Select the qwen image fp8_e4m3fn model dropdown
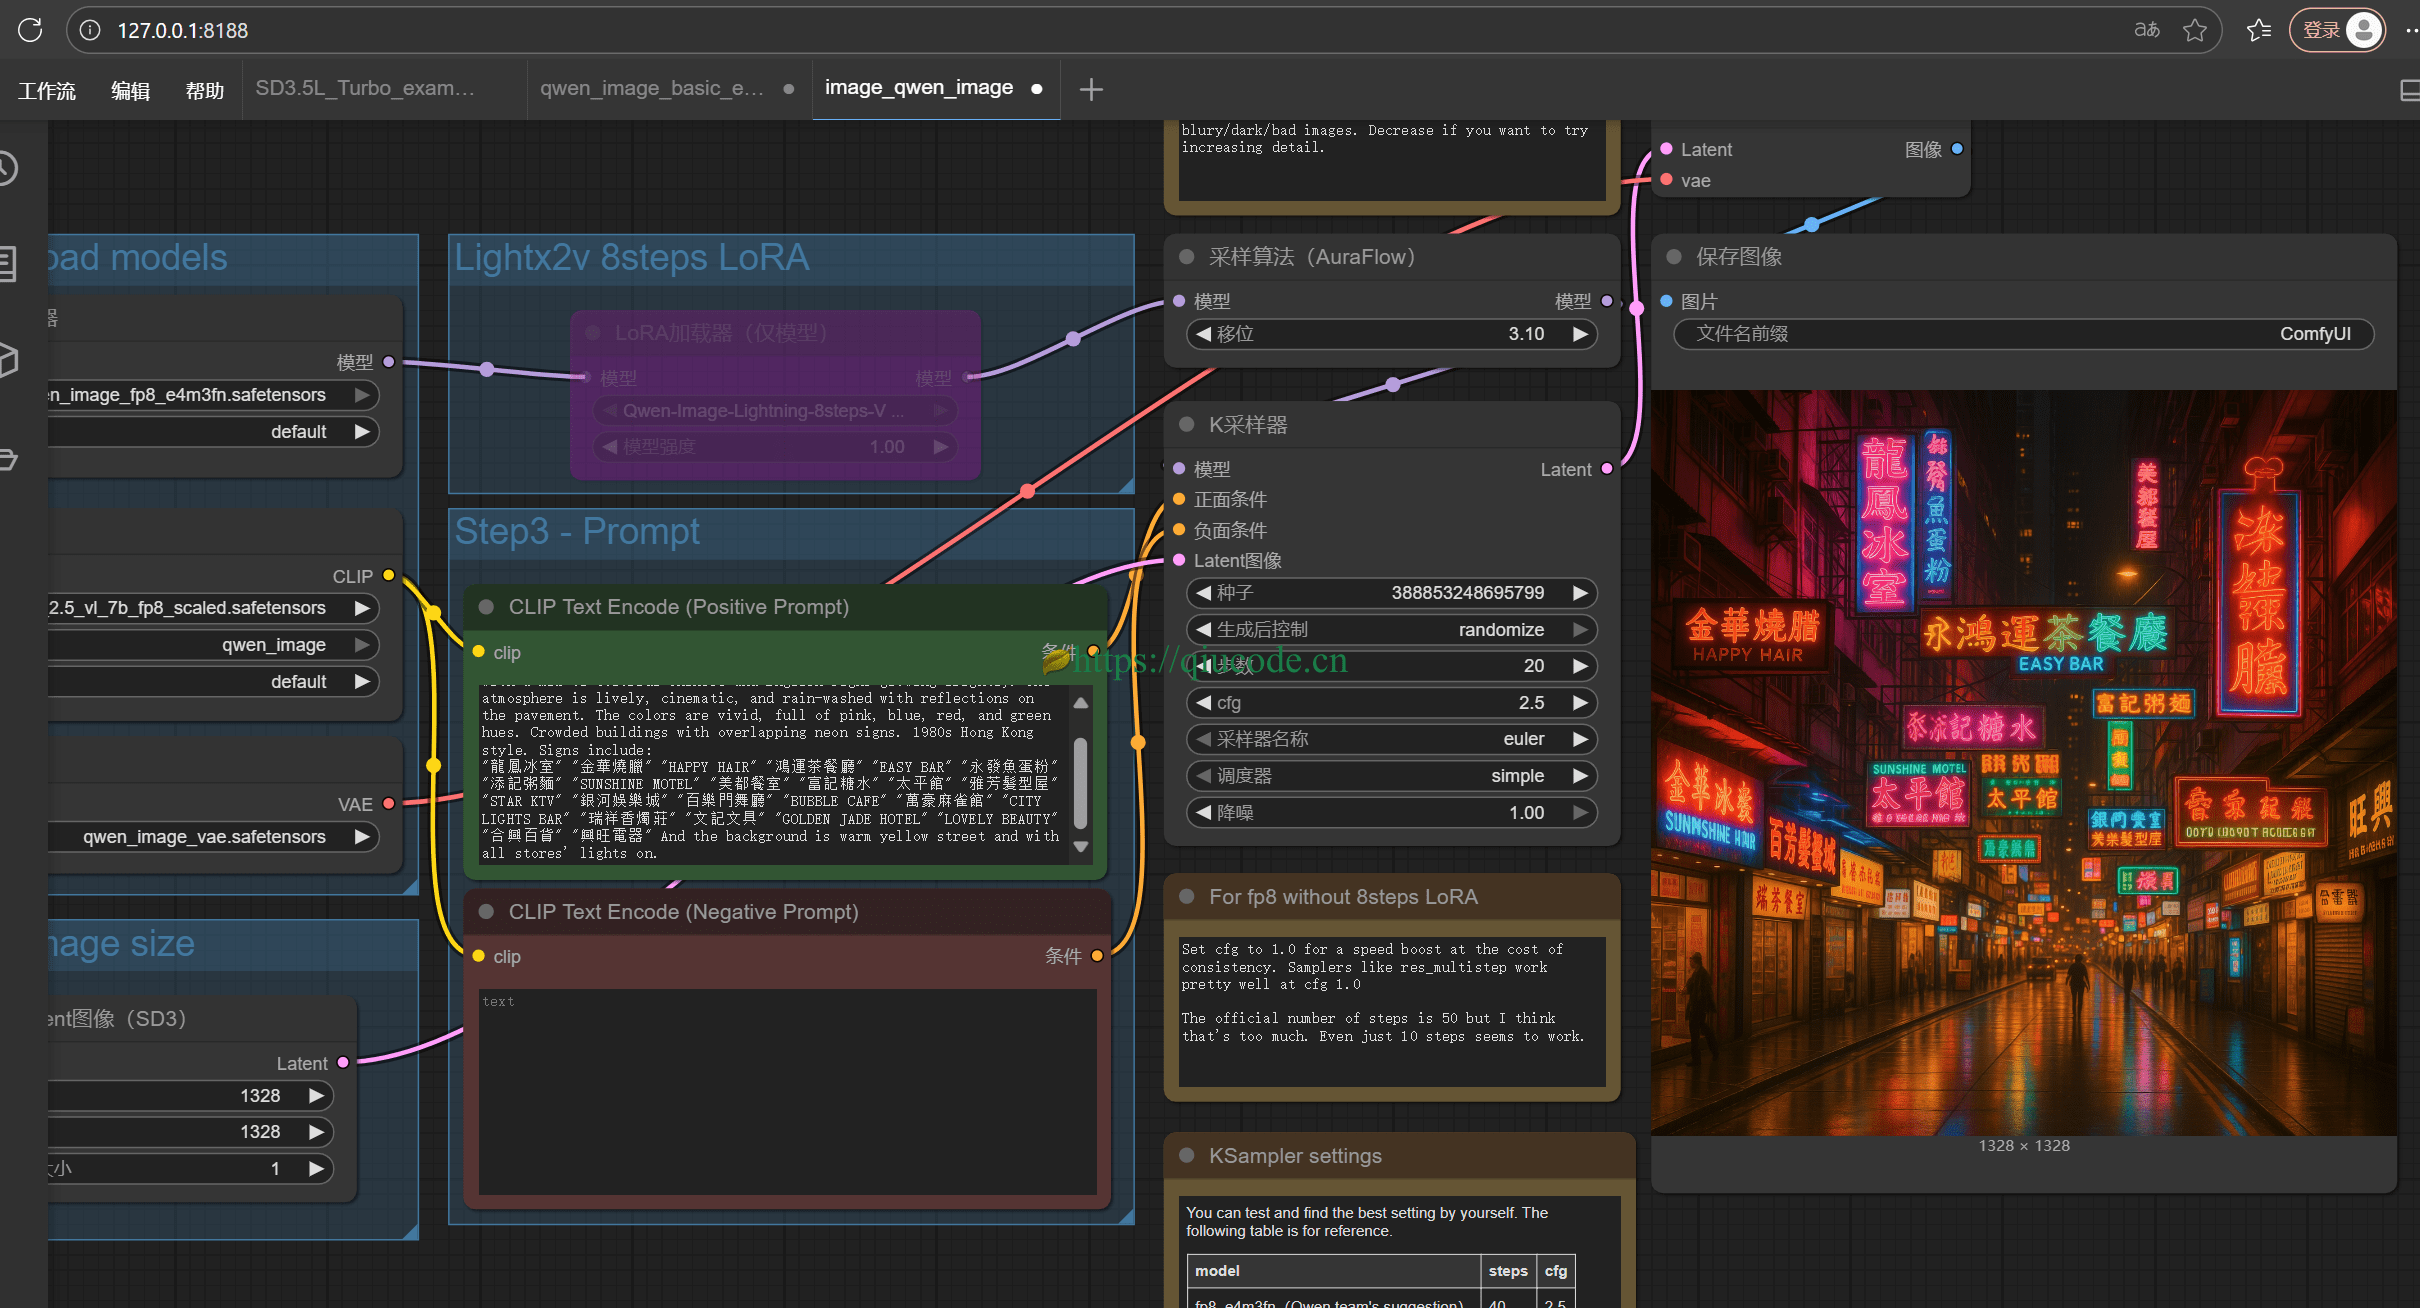The width and height of the screenshot is (2420, 1308). pyautogui.click(x=213, y=395)
